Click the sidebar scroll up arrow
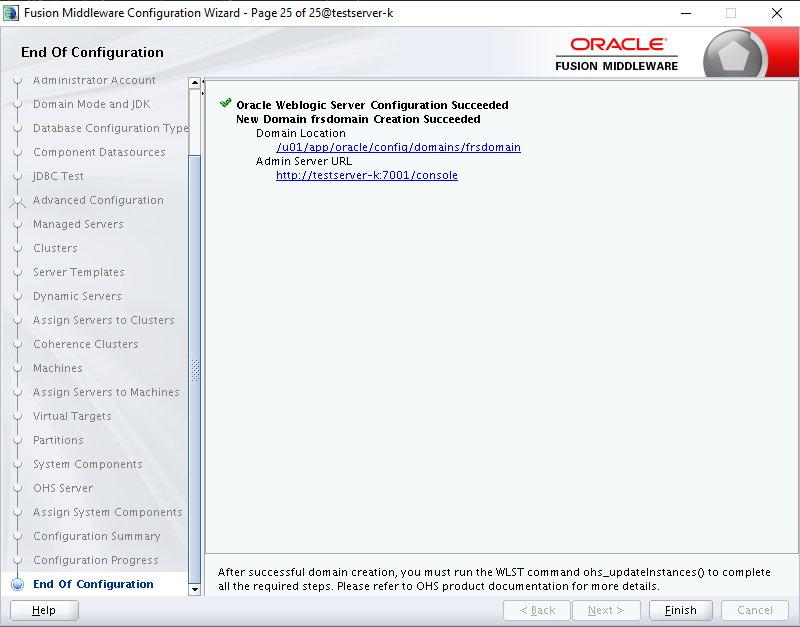The width and height of the screenshot is (800, 627). [194, 83]
